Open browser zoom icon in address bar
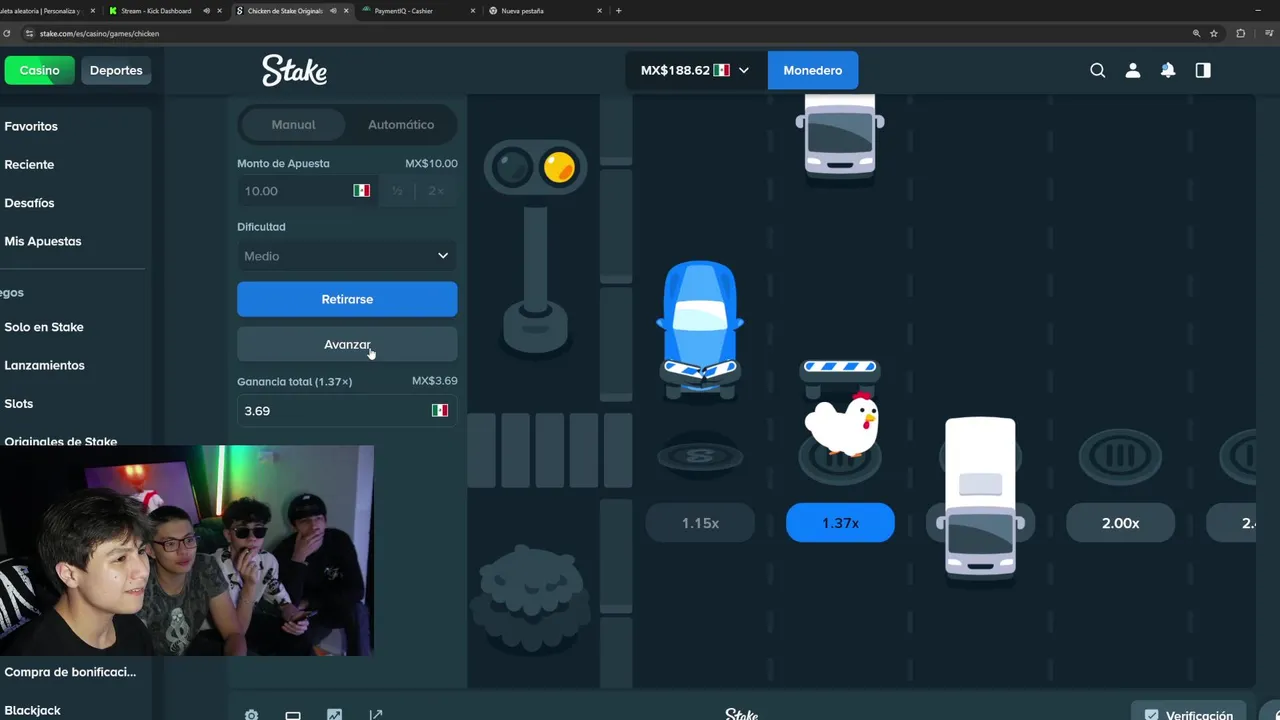 (1196, 33)
